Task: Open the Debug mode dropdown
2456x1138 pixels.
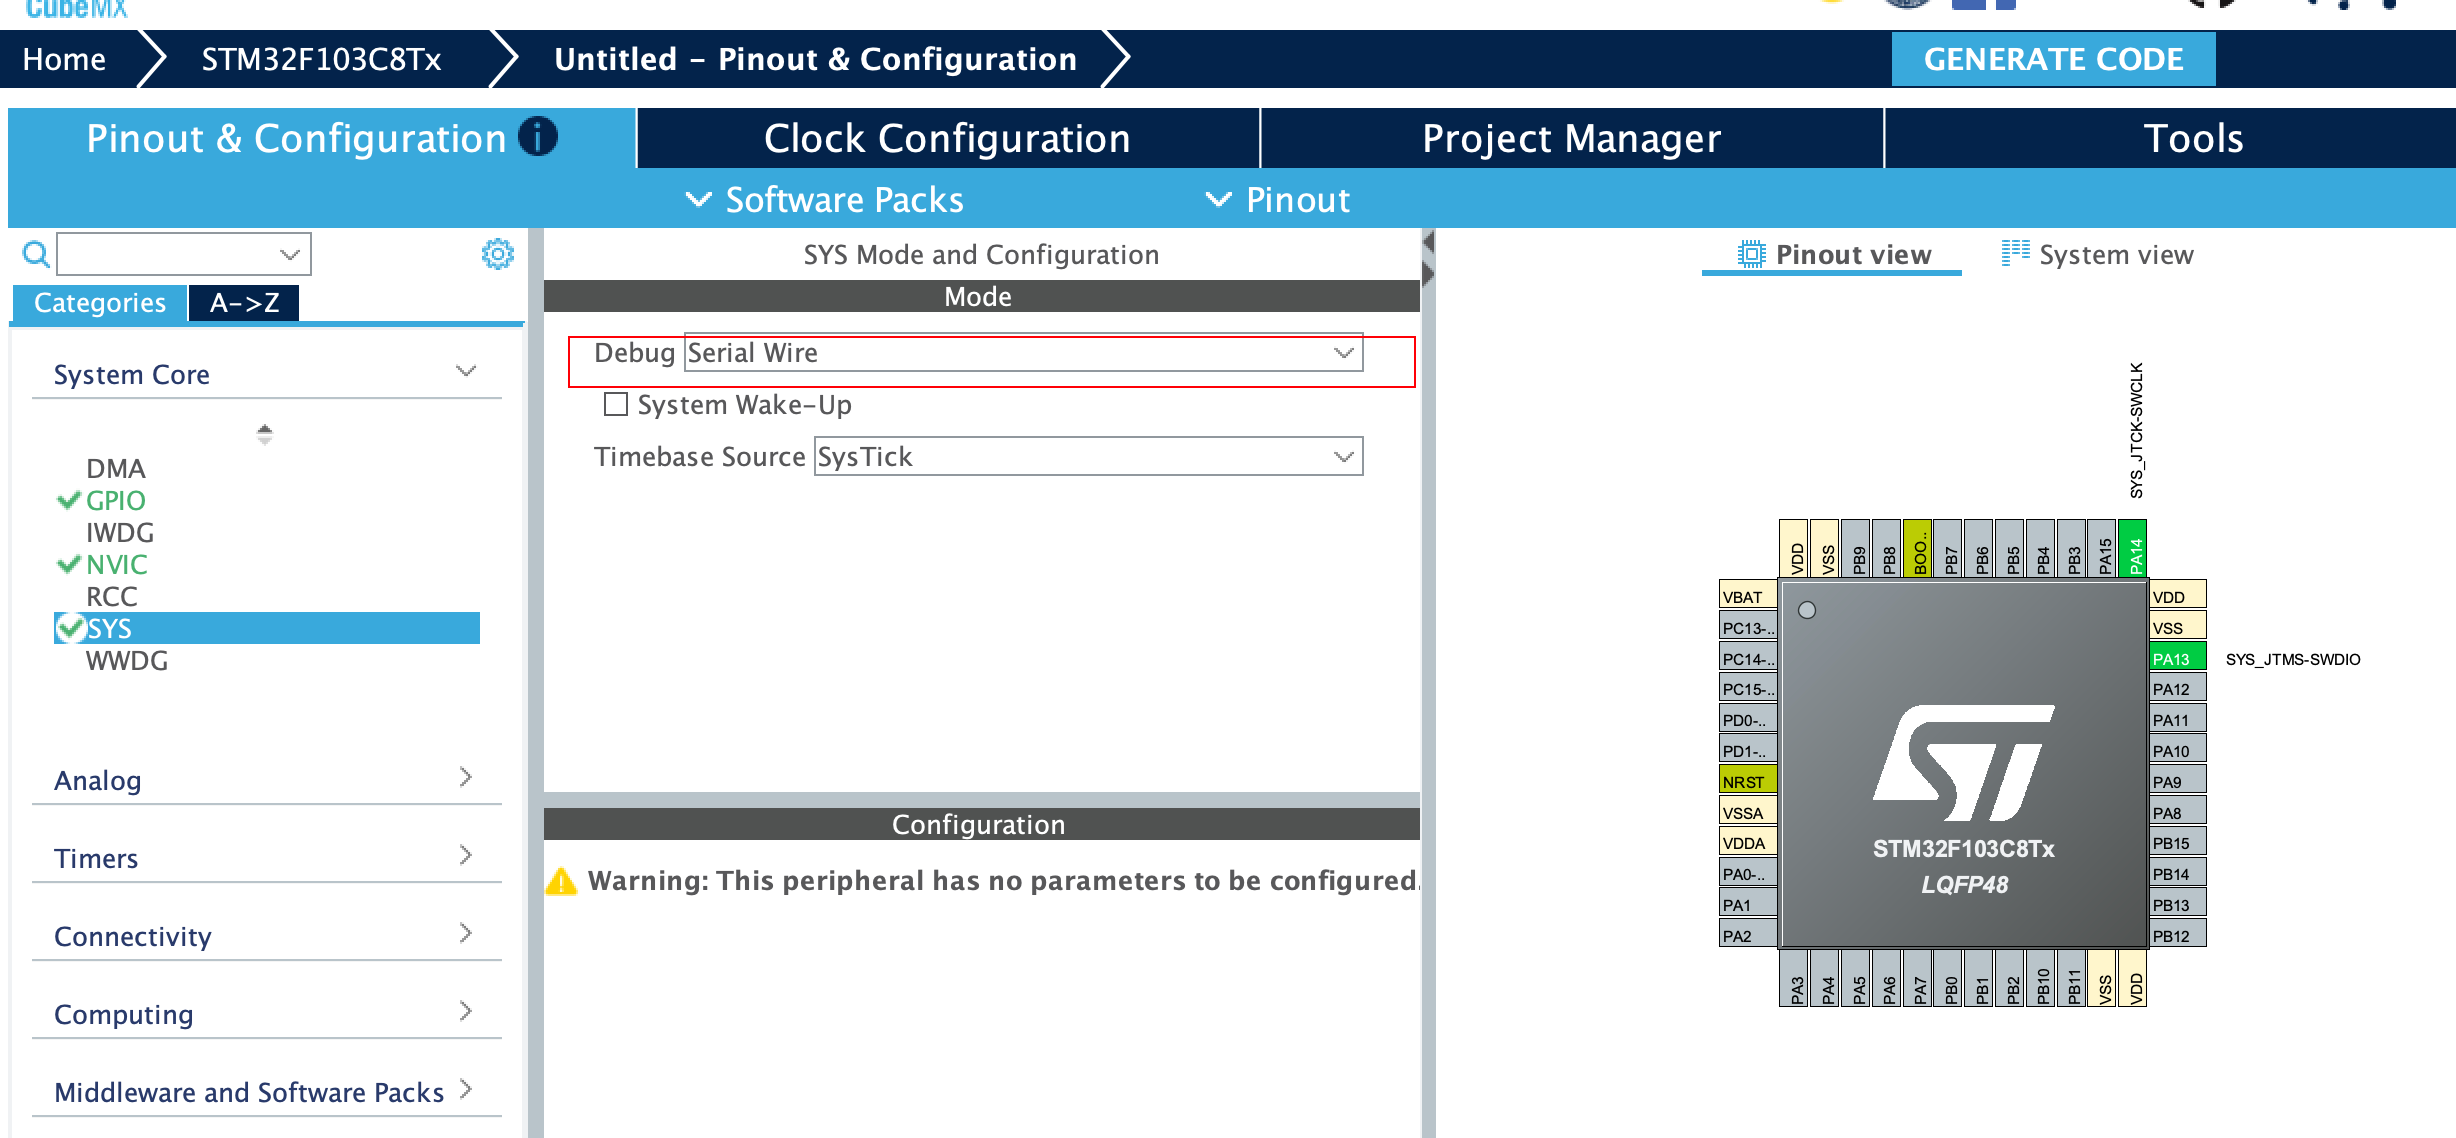Action: (1023, 353)
